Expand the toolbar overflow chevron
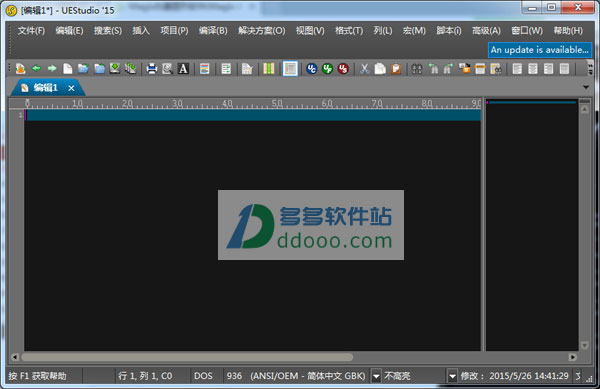This screenshot has height=389, width=600. pos(590,68)
